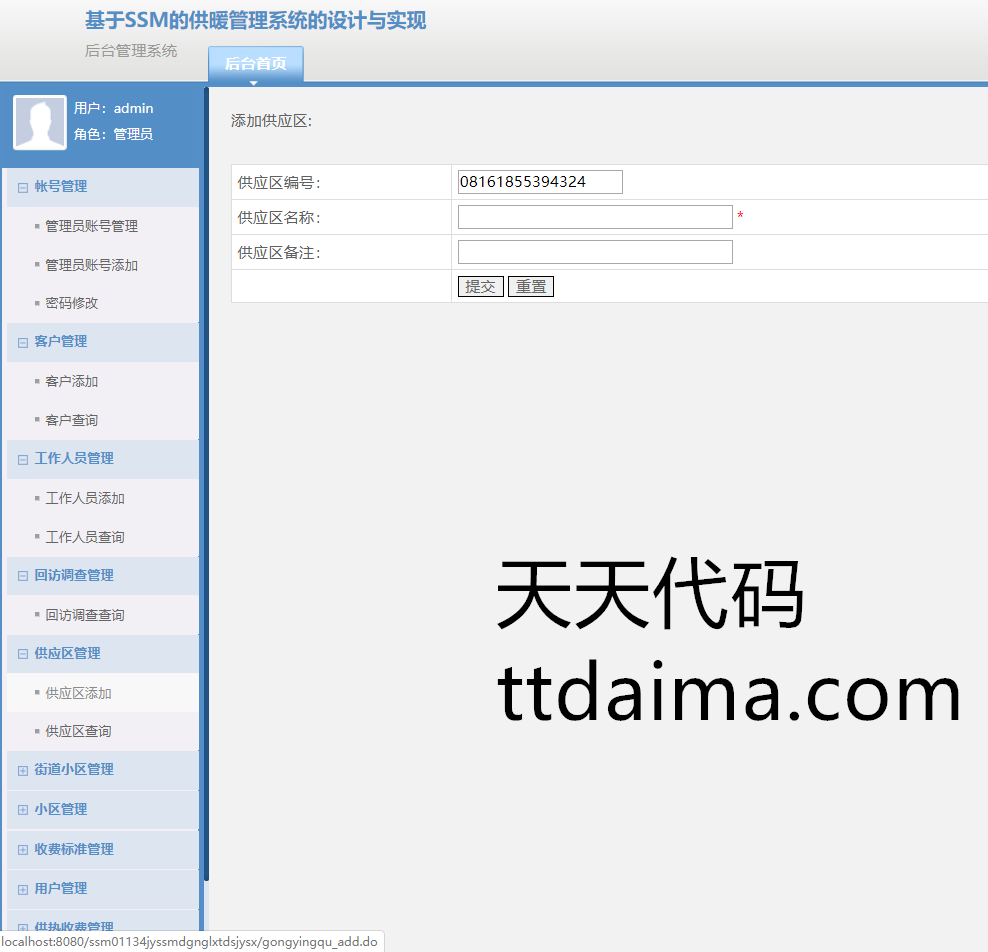Viewport: 988px width, 952px height.
Task: Focus the 供应区名称 text field
Action: [x=595, y=217]
